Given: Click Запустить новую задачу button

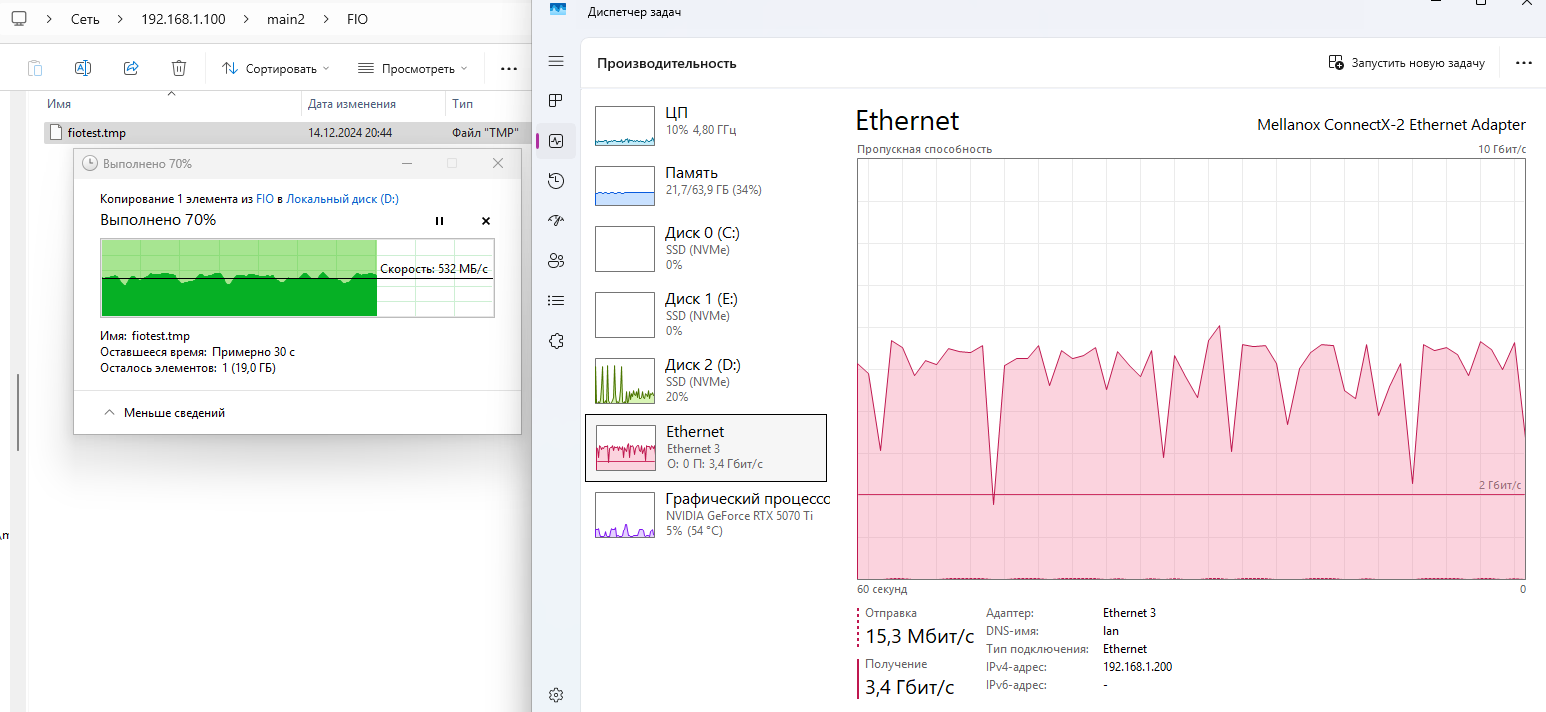Looking at the screenshot, I should 1407,62.
